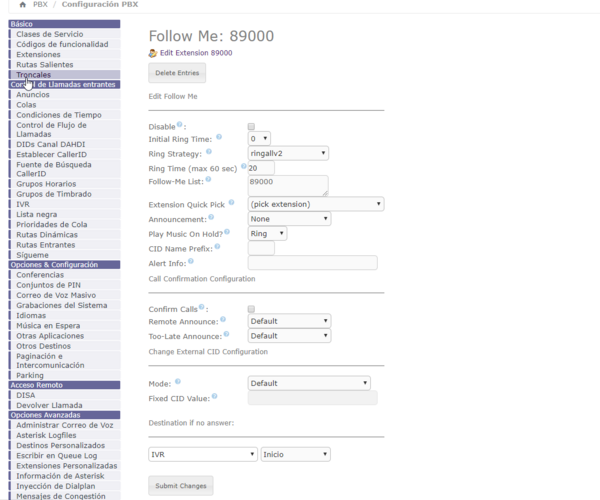Click the user icon beside Edit Extension
600x500 pixels.
pyautogui.click(x=153, y=52)
